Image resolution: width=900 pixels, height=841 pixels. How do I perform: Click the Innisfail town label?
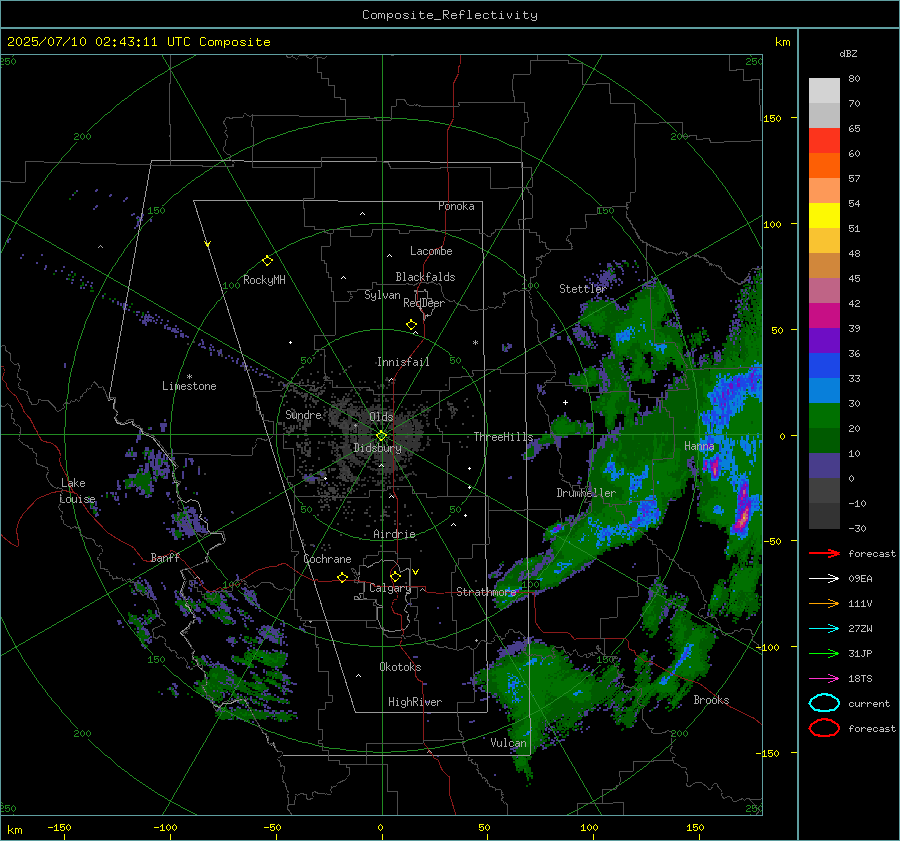(403, 362)
